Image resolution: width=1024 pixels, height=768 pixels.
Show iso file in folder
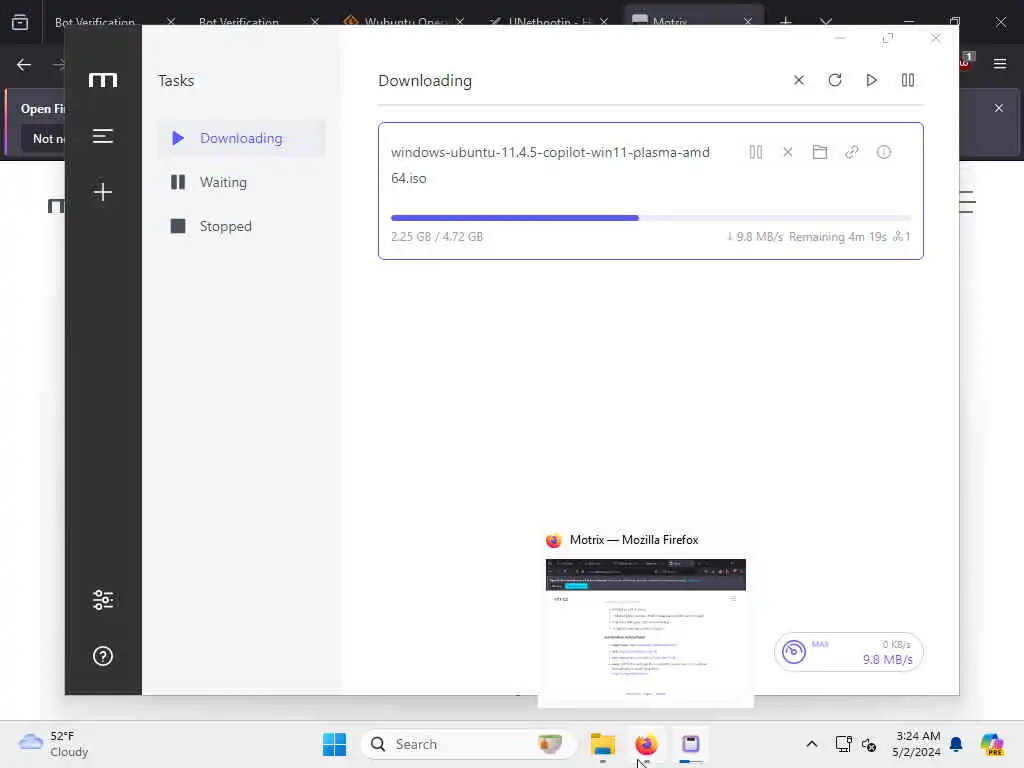tap(820, 152)
